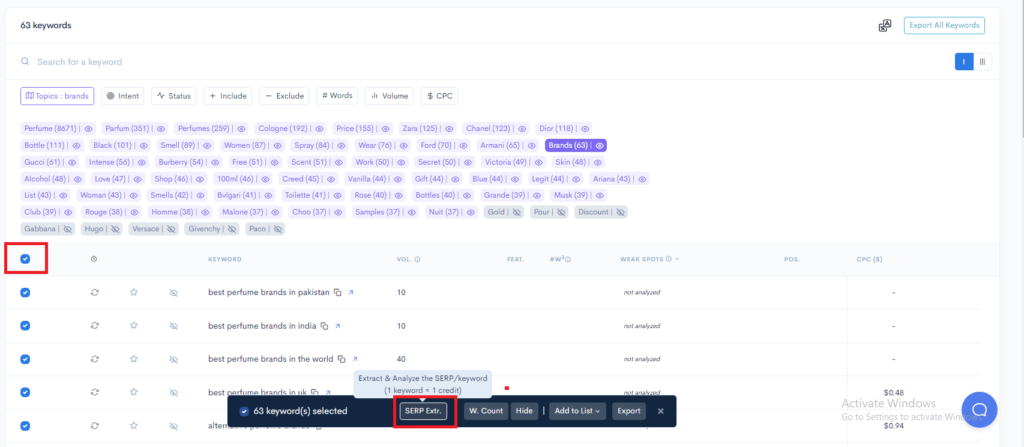Image resolution: width=1024 pixels, height=447 pixels.
Task: Close the selection action bar
Action: tap(661, 411)
